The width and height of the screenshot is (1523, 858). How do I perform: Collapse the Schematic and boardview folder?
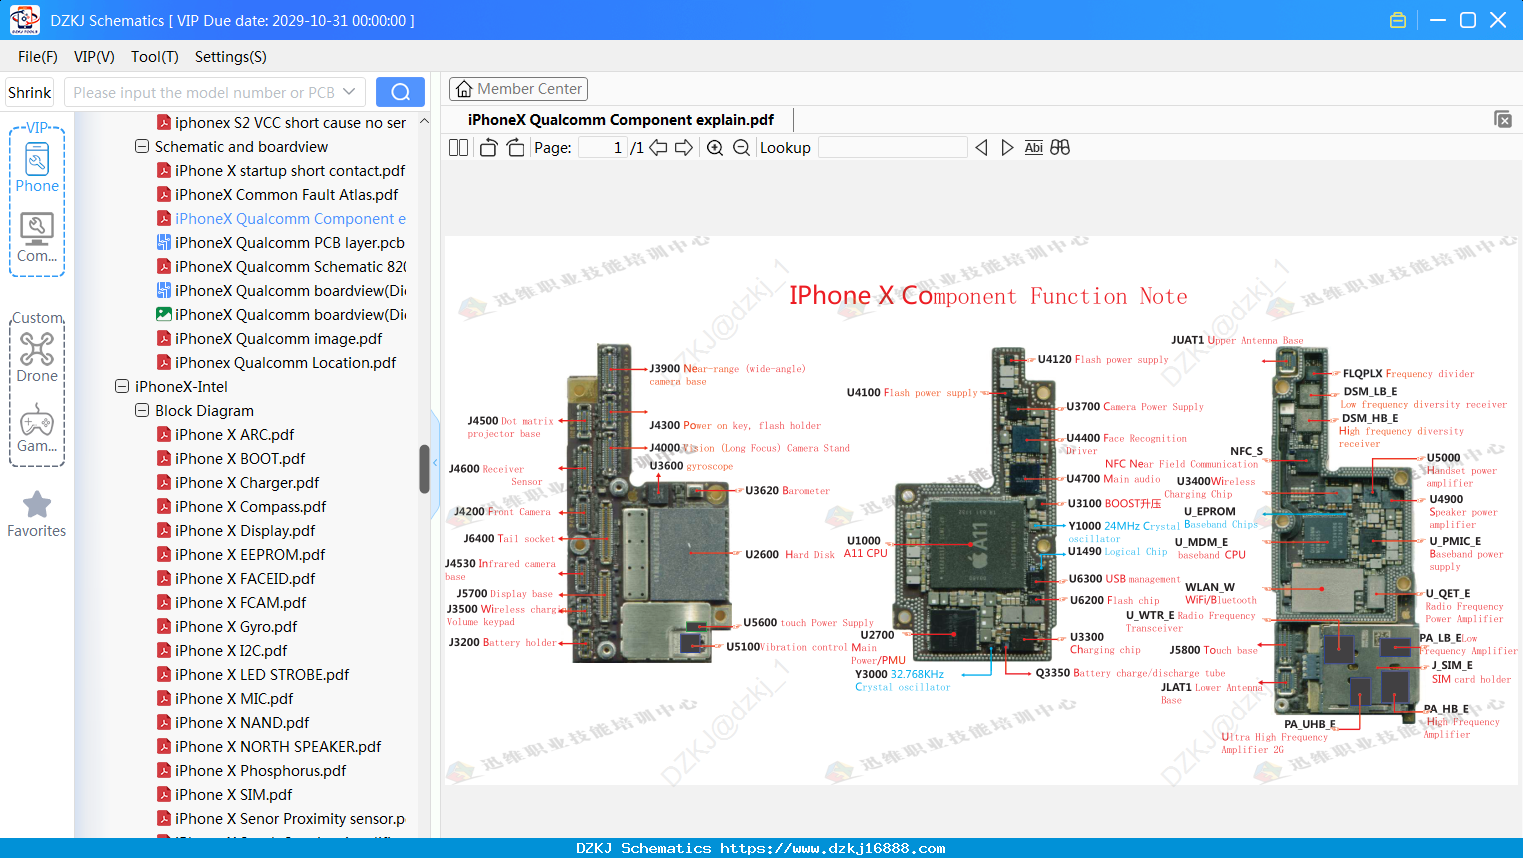click(142, 147)
